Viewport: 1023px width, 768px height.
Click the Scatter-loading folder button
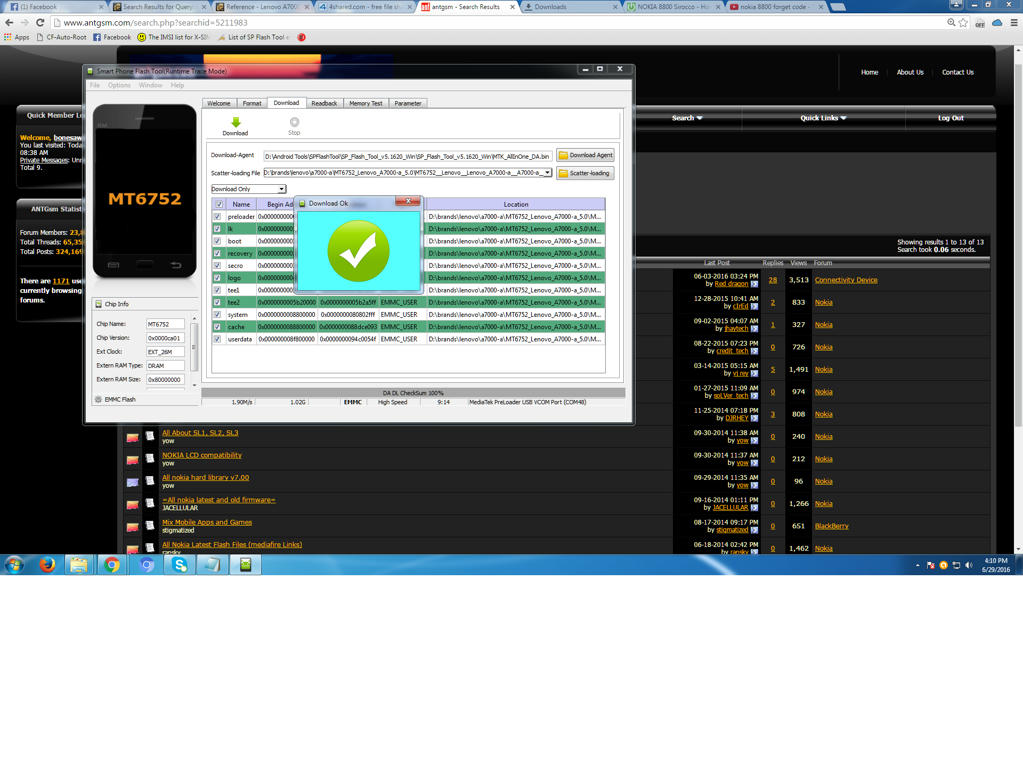[585, 173]
